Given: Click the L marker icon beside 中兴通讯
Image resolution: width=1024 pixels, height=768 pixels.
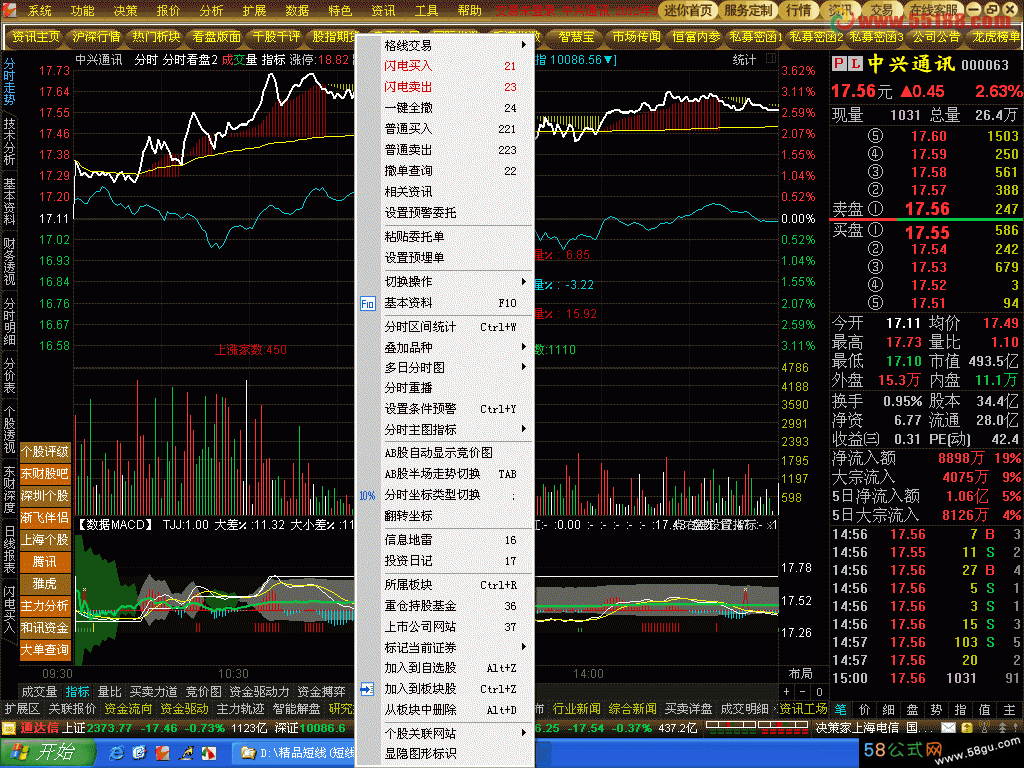Looking at the screenshot, I should (x=855, y=64).
